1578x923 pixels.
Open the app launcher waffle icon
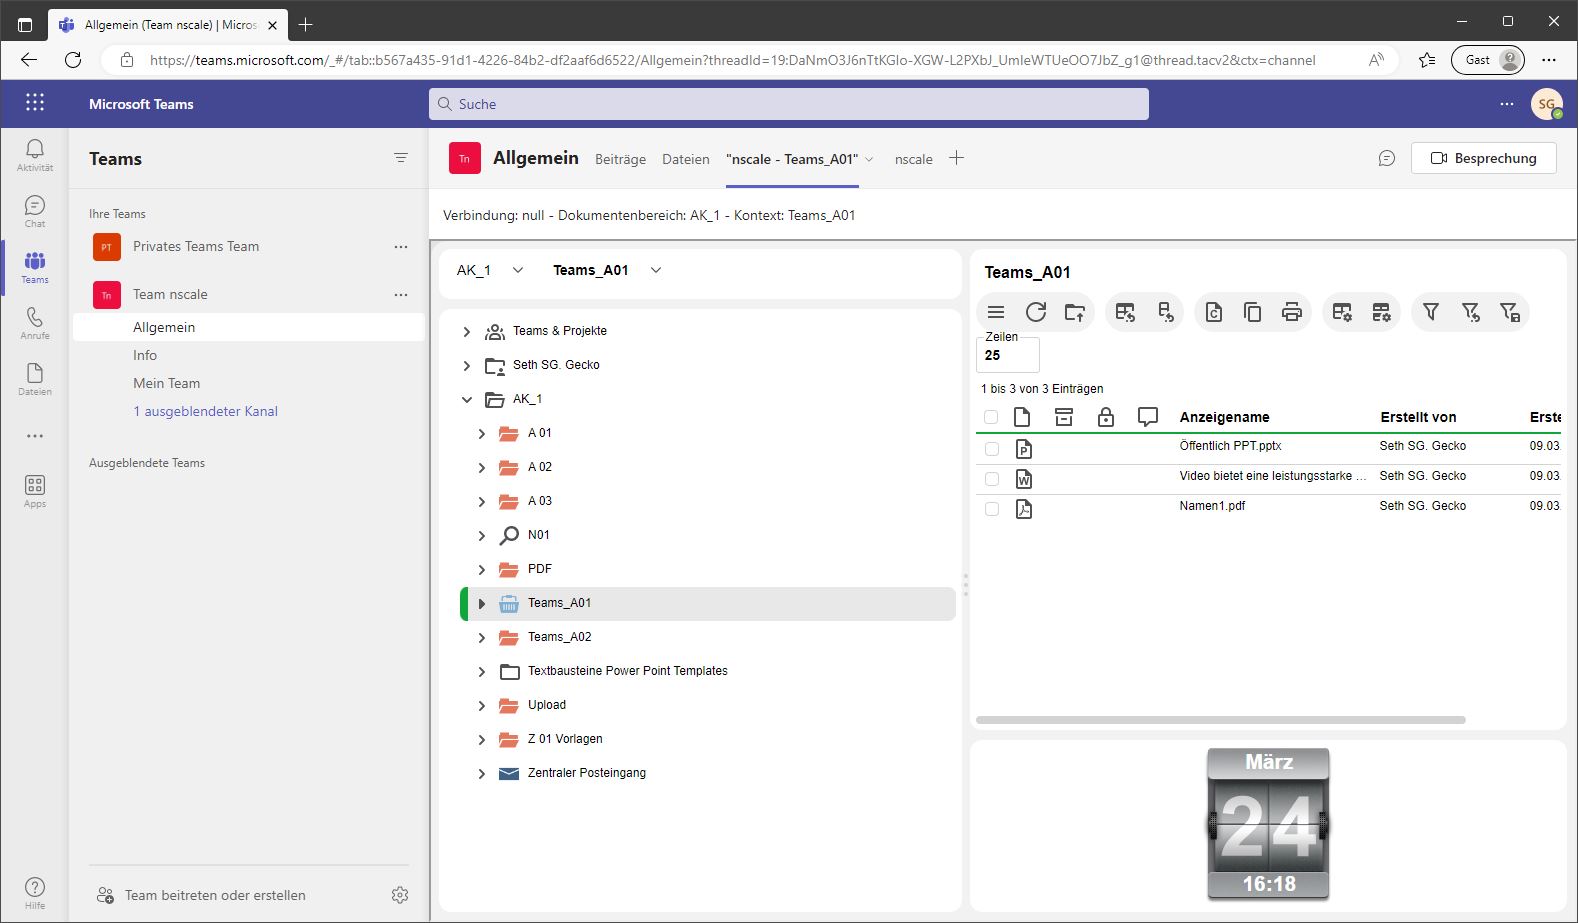click(x=35, y=103)
